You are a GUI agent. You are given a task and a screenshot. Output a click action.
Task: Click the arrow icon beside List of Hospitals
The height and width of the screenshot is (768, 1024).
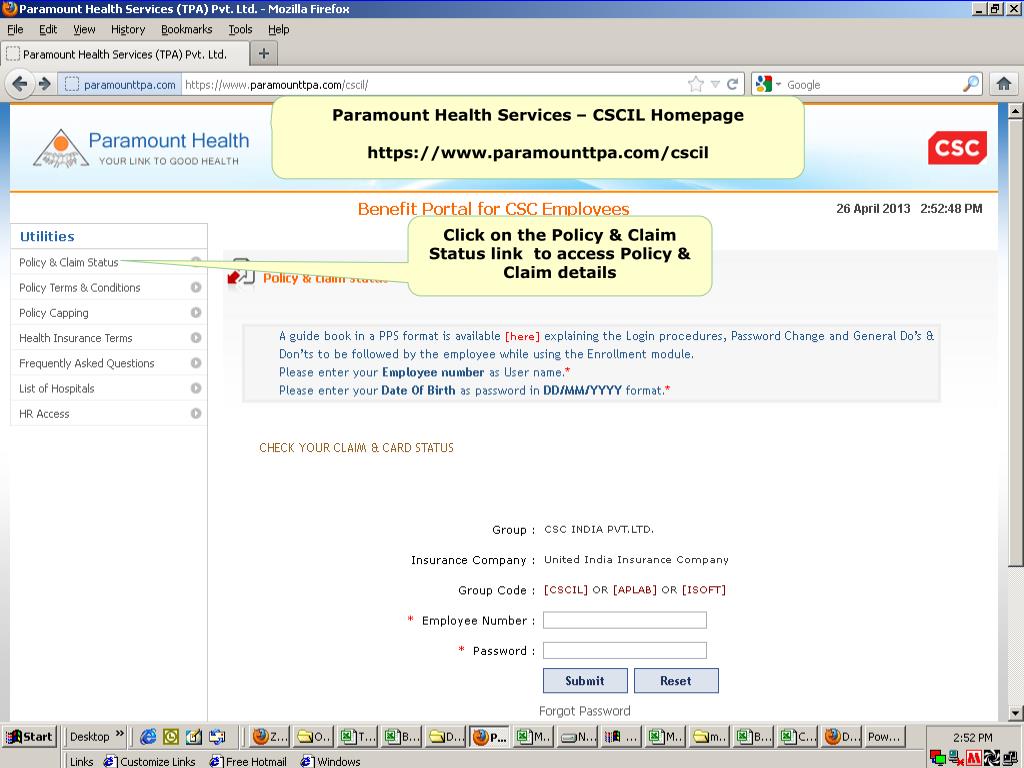(195, 388)
